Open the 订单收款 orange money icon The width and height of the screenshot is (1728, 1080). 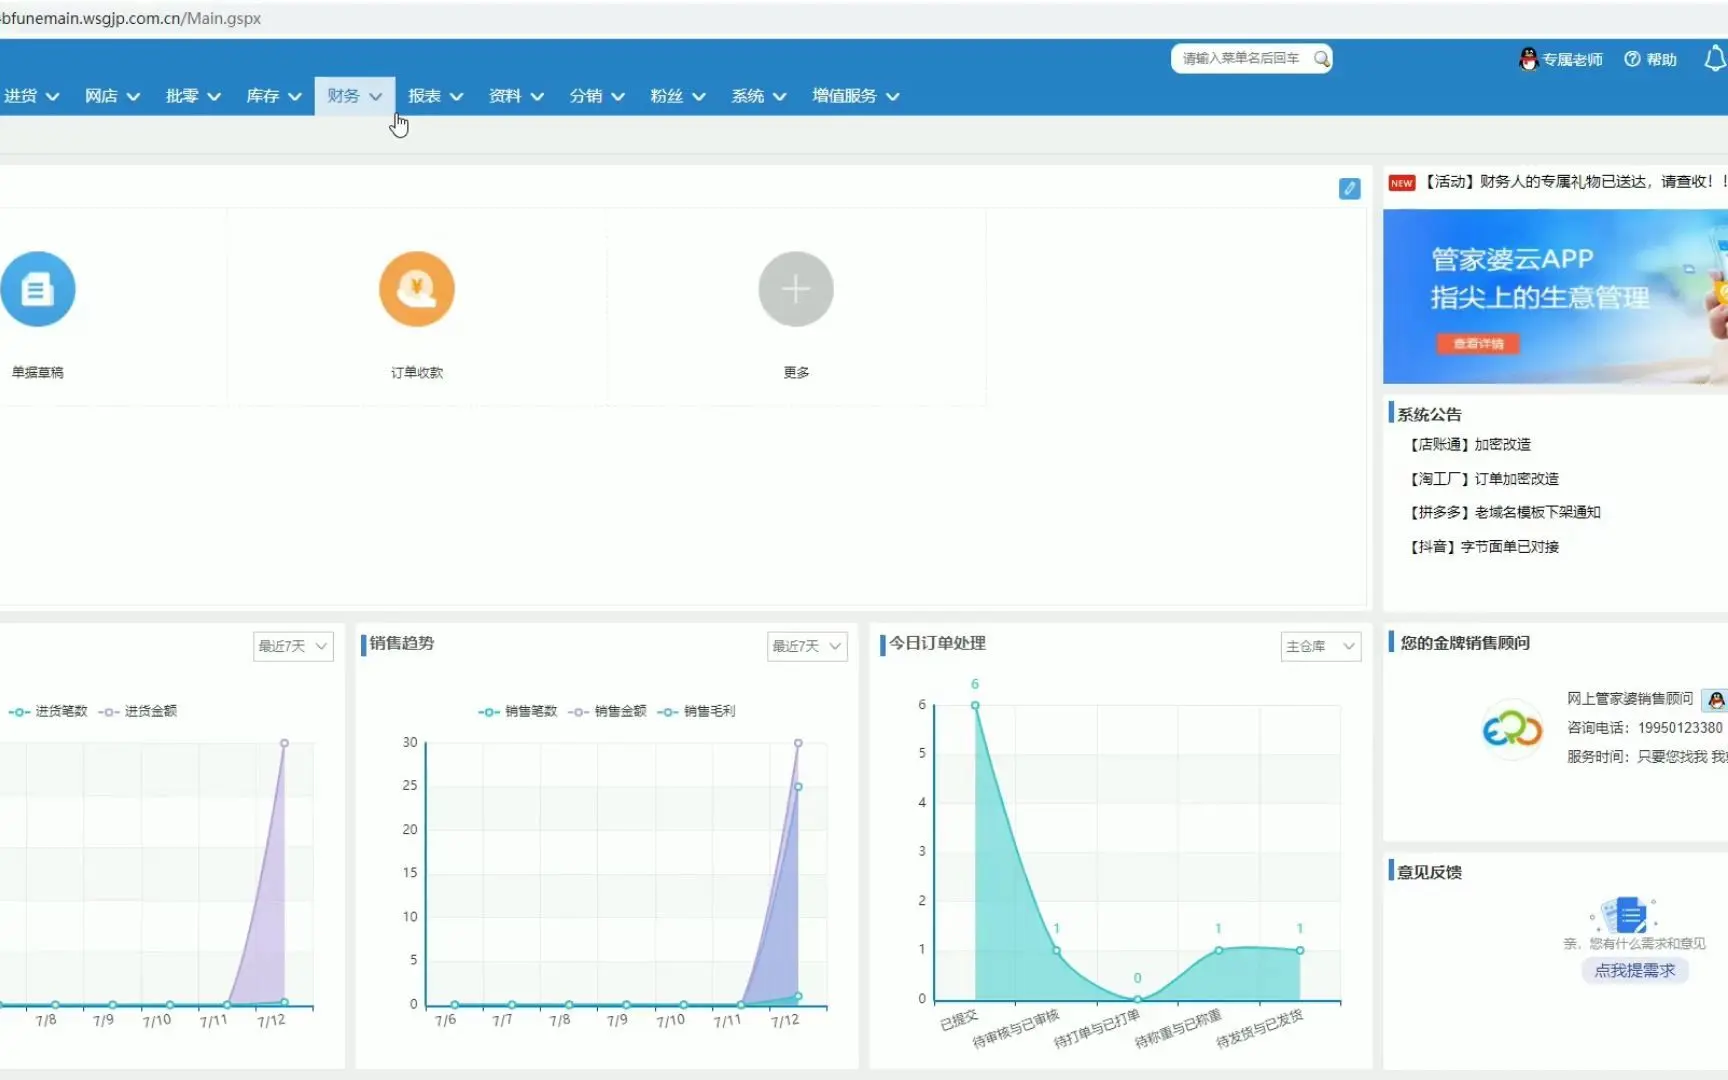pyautogui.click(x=417, y=289)
